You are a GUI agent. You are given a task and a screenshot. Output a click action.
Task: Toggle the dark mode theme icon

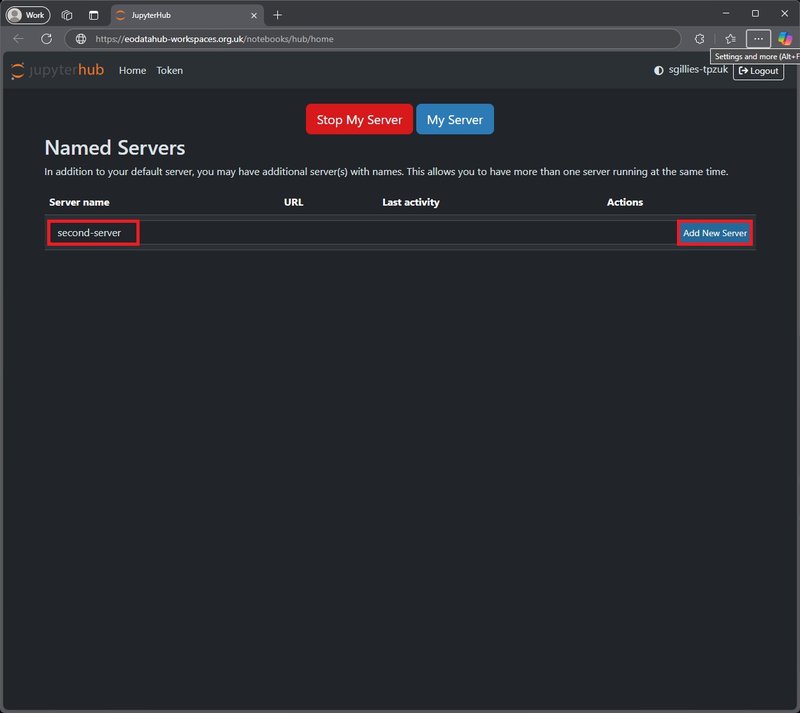(x=658, y=71)
